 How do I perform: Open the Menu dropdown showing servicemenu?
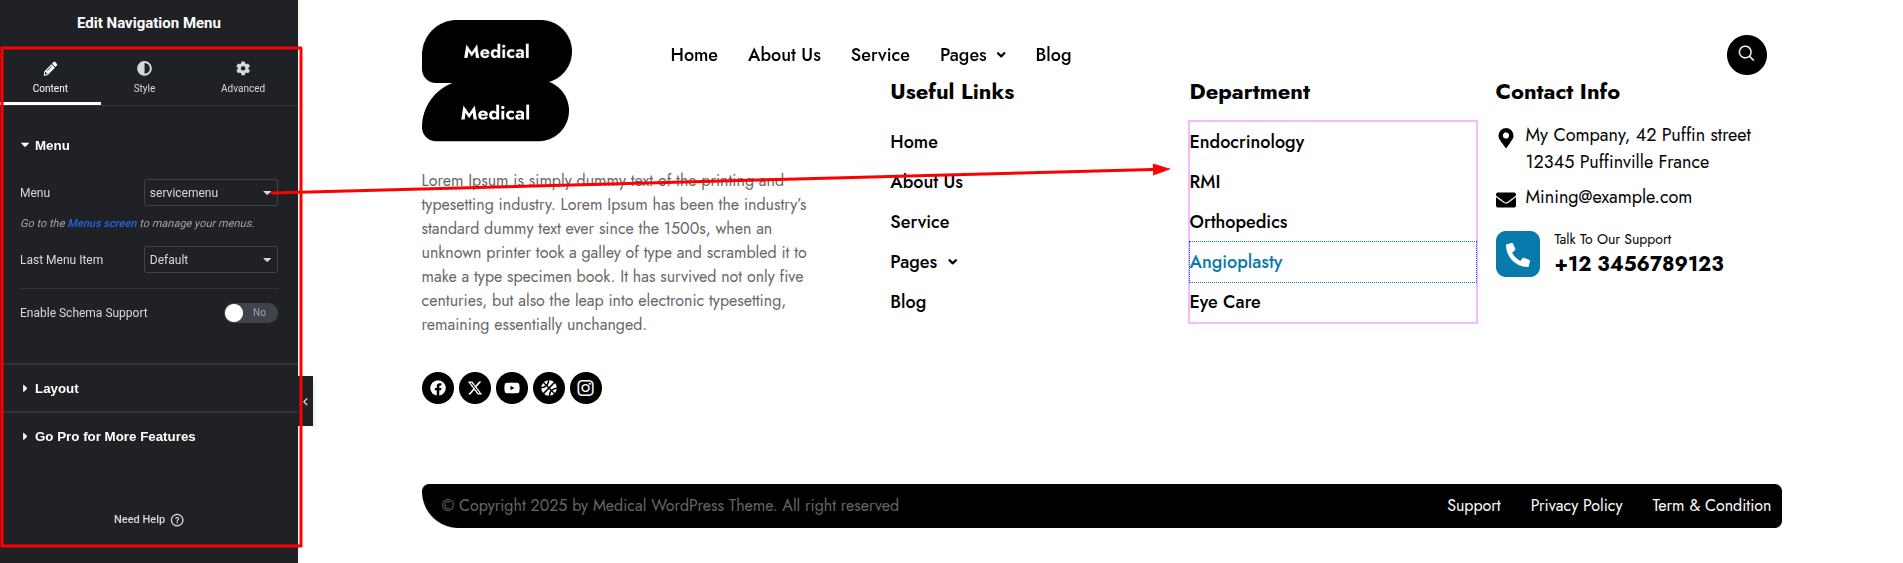(x=210, y=193)
